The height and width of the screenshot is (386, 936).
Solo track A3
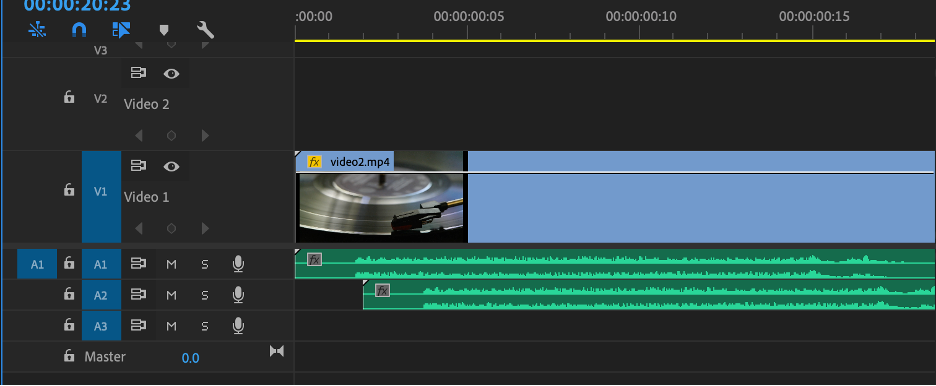coord(205,326)
